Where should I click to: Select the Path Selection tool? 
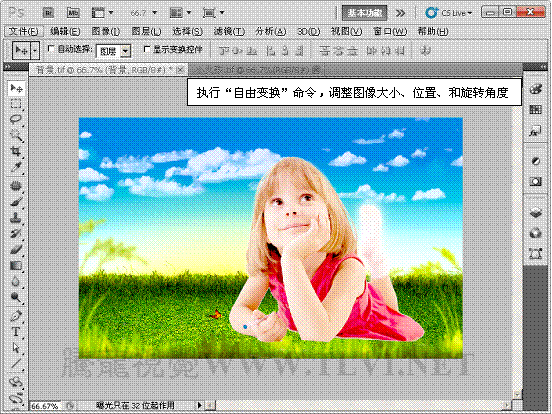16,347
